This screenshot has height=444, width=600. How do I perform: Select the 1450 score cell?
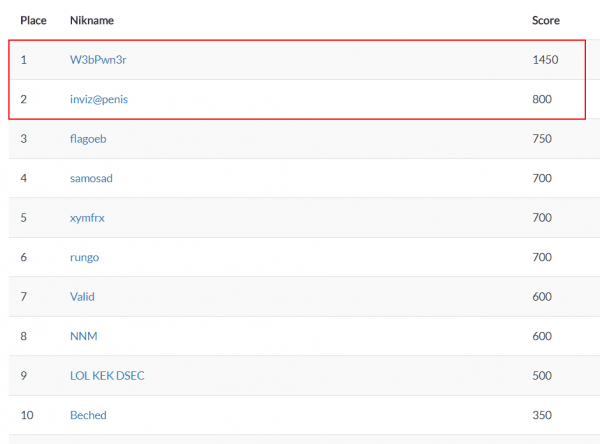545,60
